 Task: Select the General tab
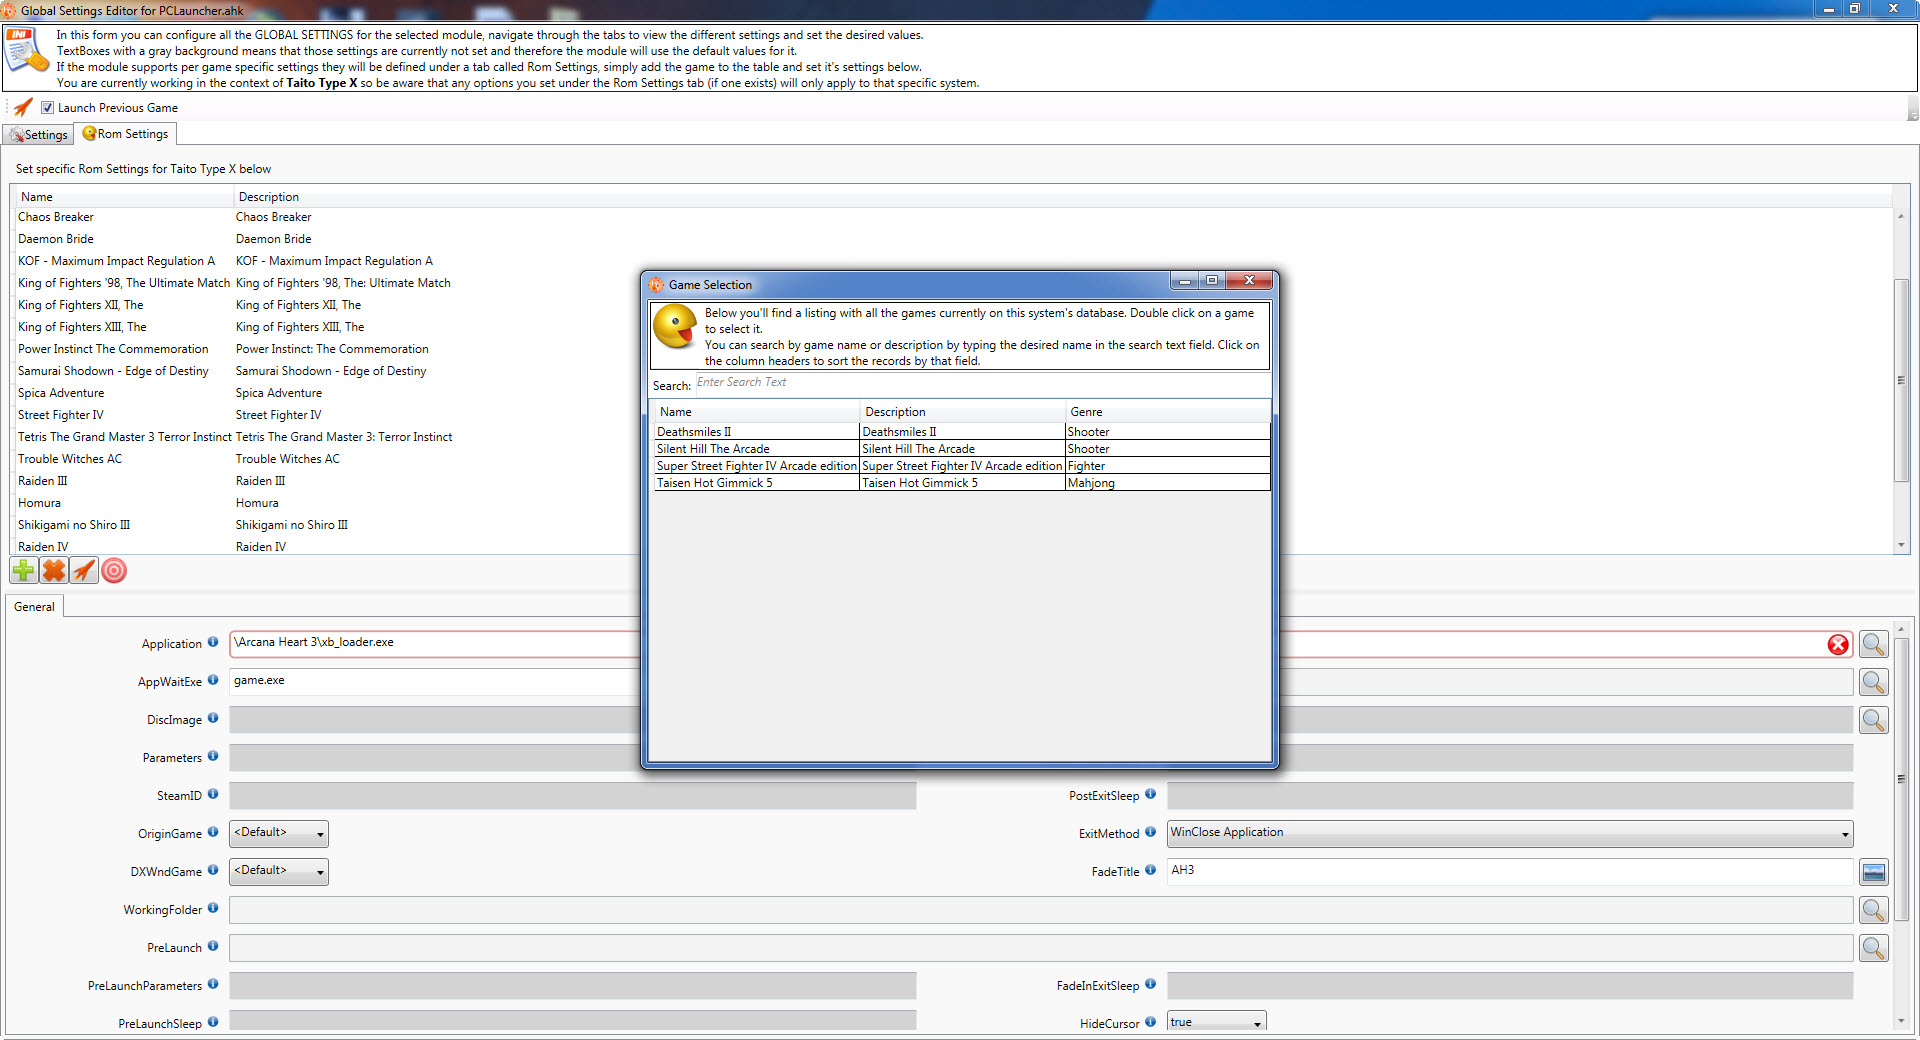[34, 607]
